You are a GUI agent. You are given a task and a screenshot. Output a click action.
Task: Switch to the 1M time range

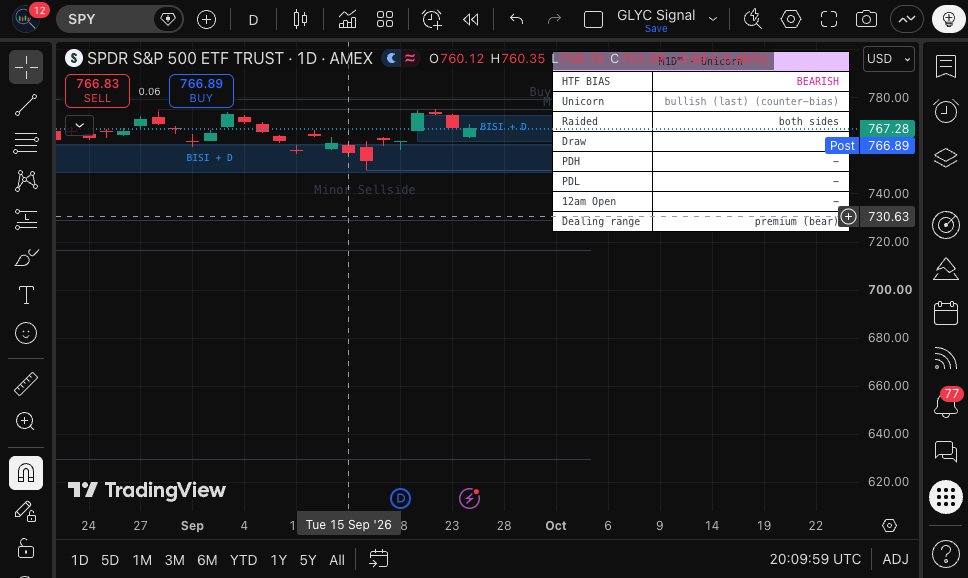pyautogui.click(x=142, y=560)
